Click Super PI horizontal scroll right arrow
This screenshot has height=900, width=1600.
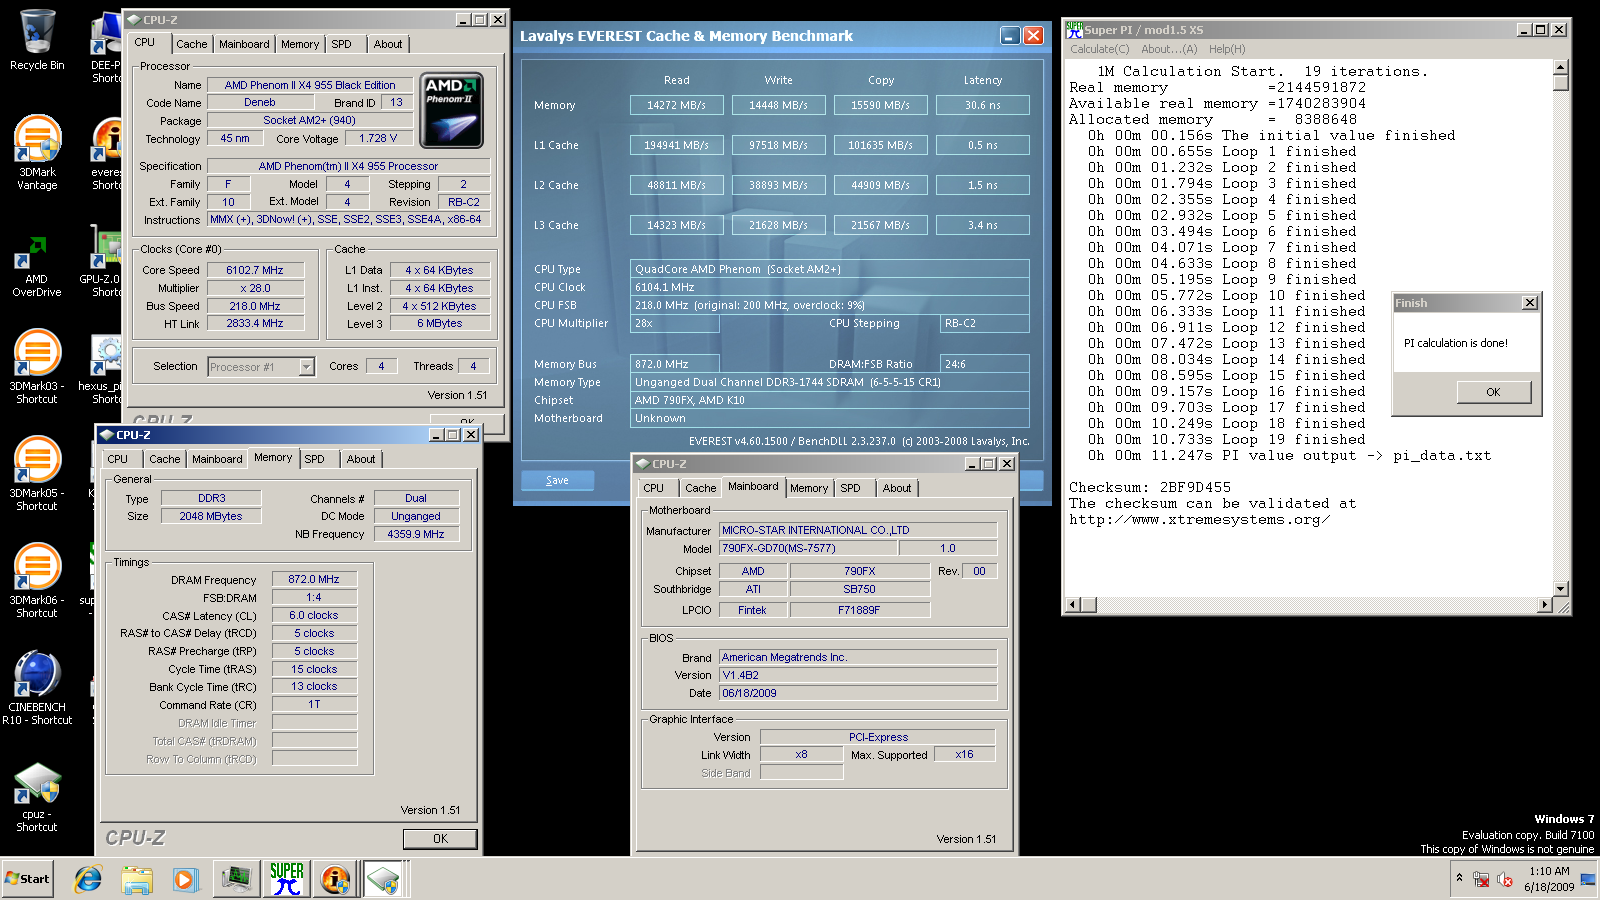point(1545,605)
